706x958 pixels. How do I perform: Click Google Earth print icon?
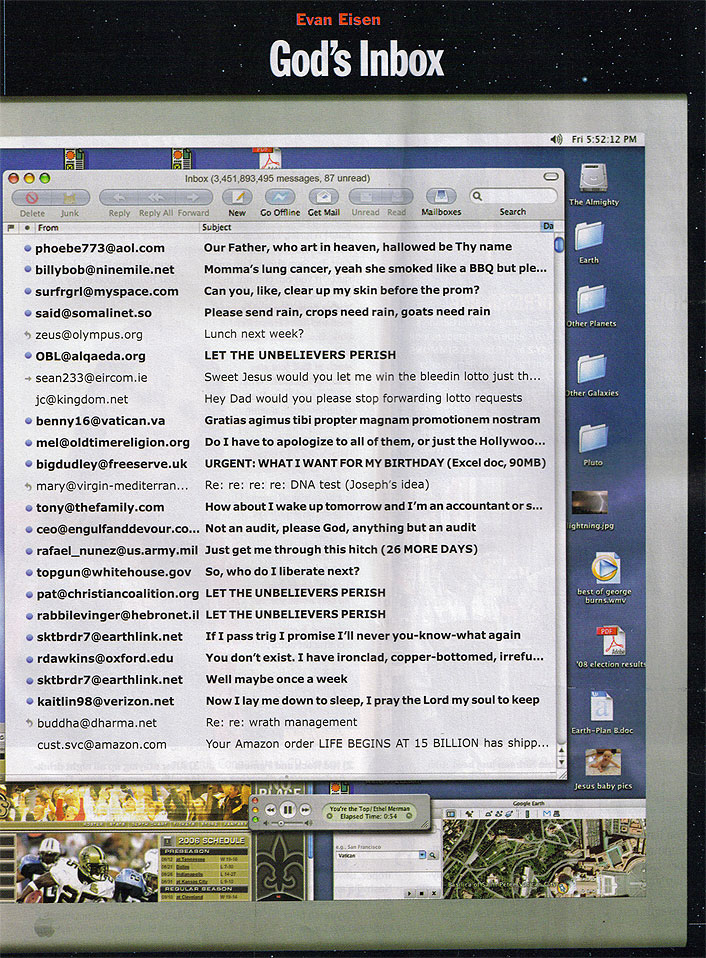tap(556, 814)
